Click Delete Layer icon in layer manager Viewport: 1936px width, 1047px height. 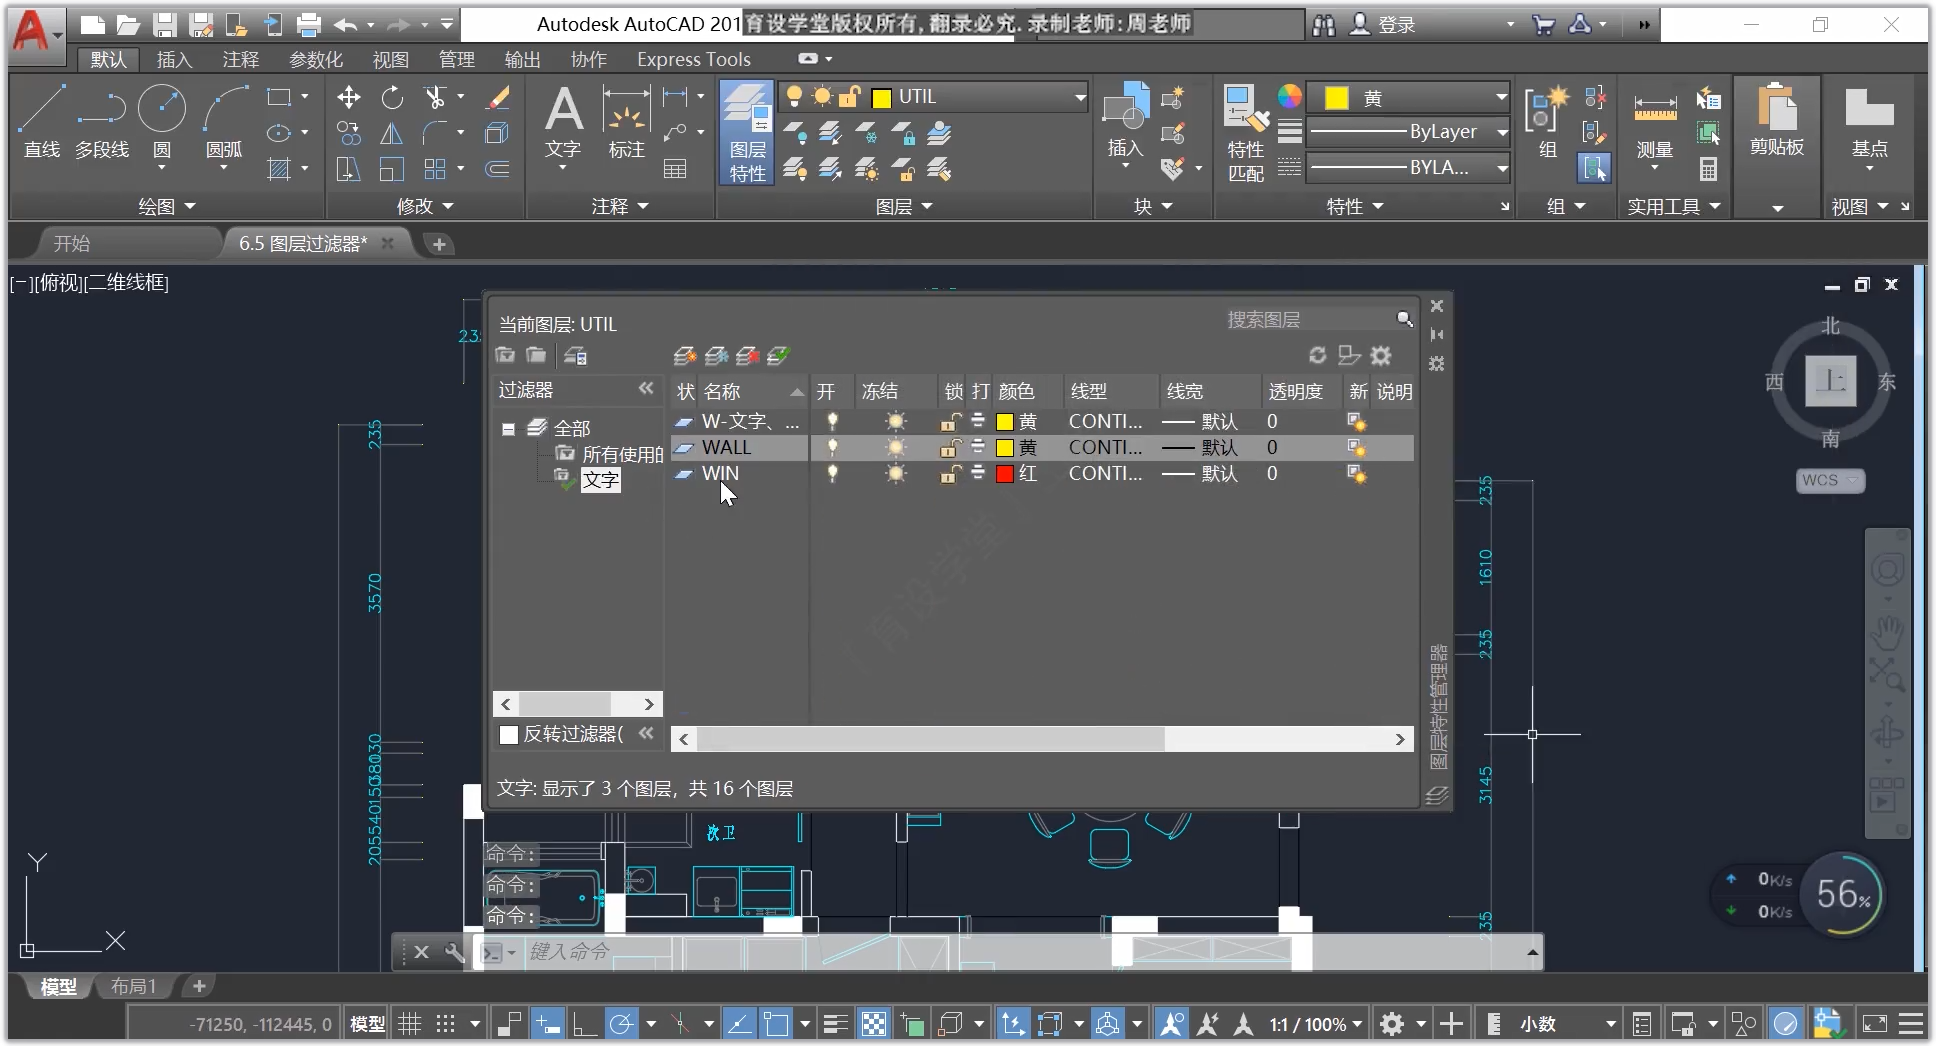tap(747, 356)
